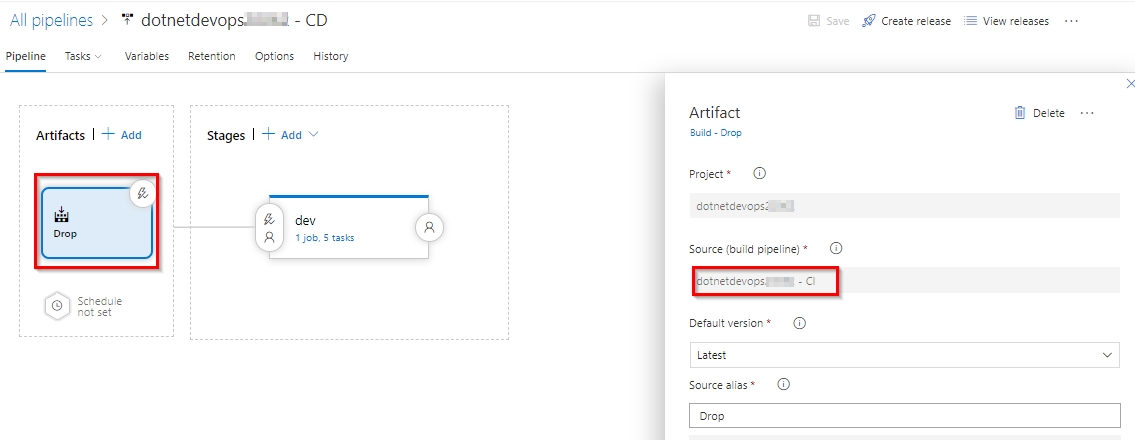Viewport: 1135px width, 440px height.
Task: Select the dev stage name
Action: point(305,221)
